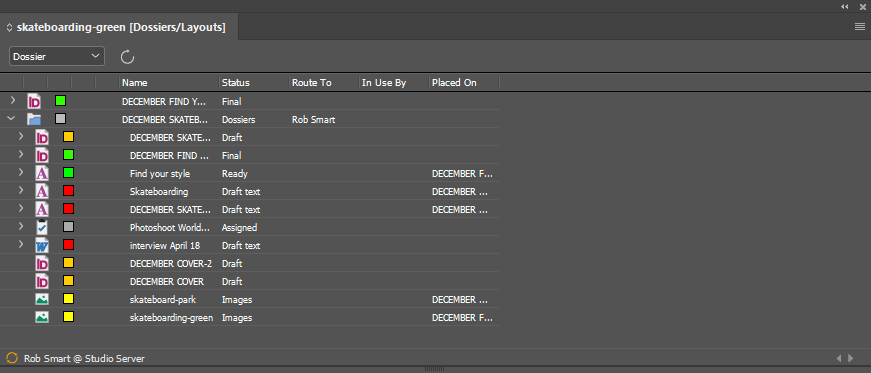Click the up-down arrows icon on the panel tab
Viewport: 871px width, 373px height.
click(x=9, y=27)
